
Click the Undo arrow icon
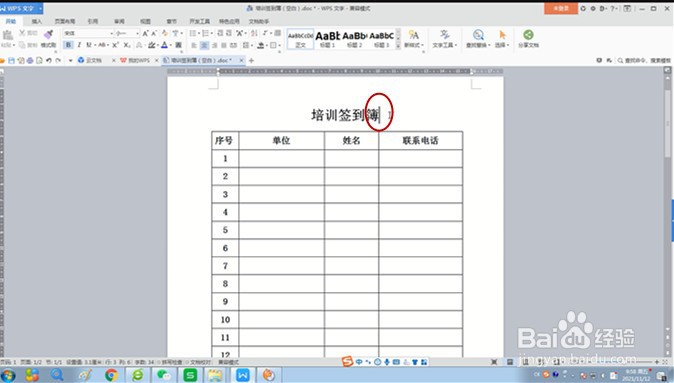point(49,61)
